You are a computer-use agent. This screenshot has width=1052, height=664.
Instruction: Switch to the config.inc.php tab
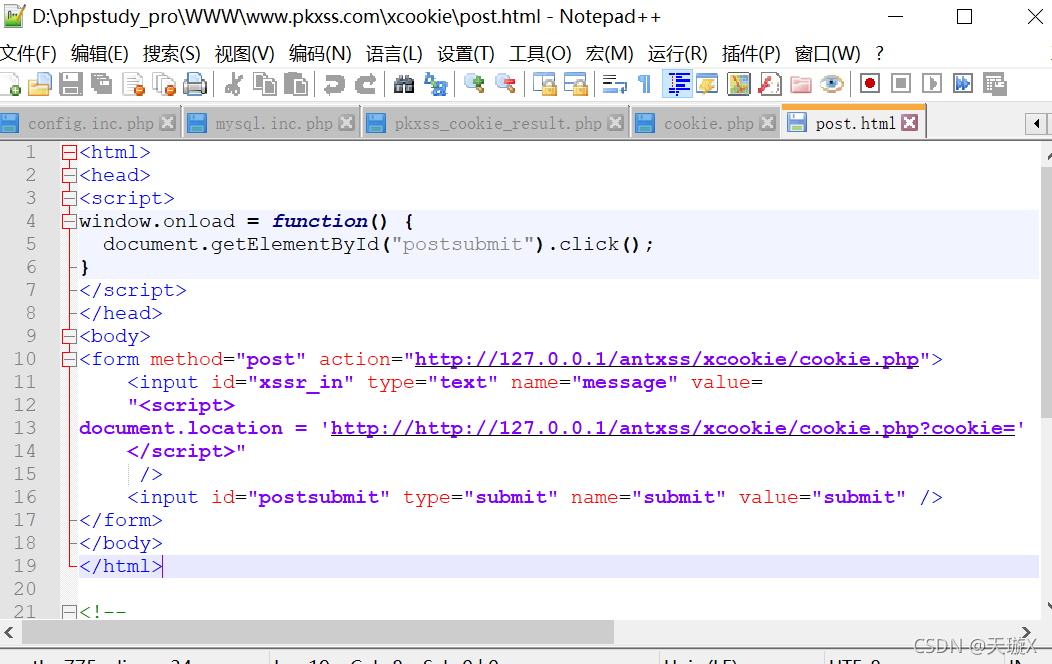(x=91, y=123)
